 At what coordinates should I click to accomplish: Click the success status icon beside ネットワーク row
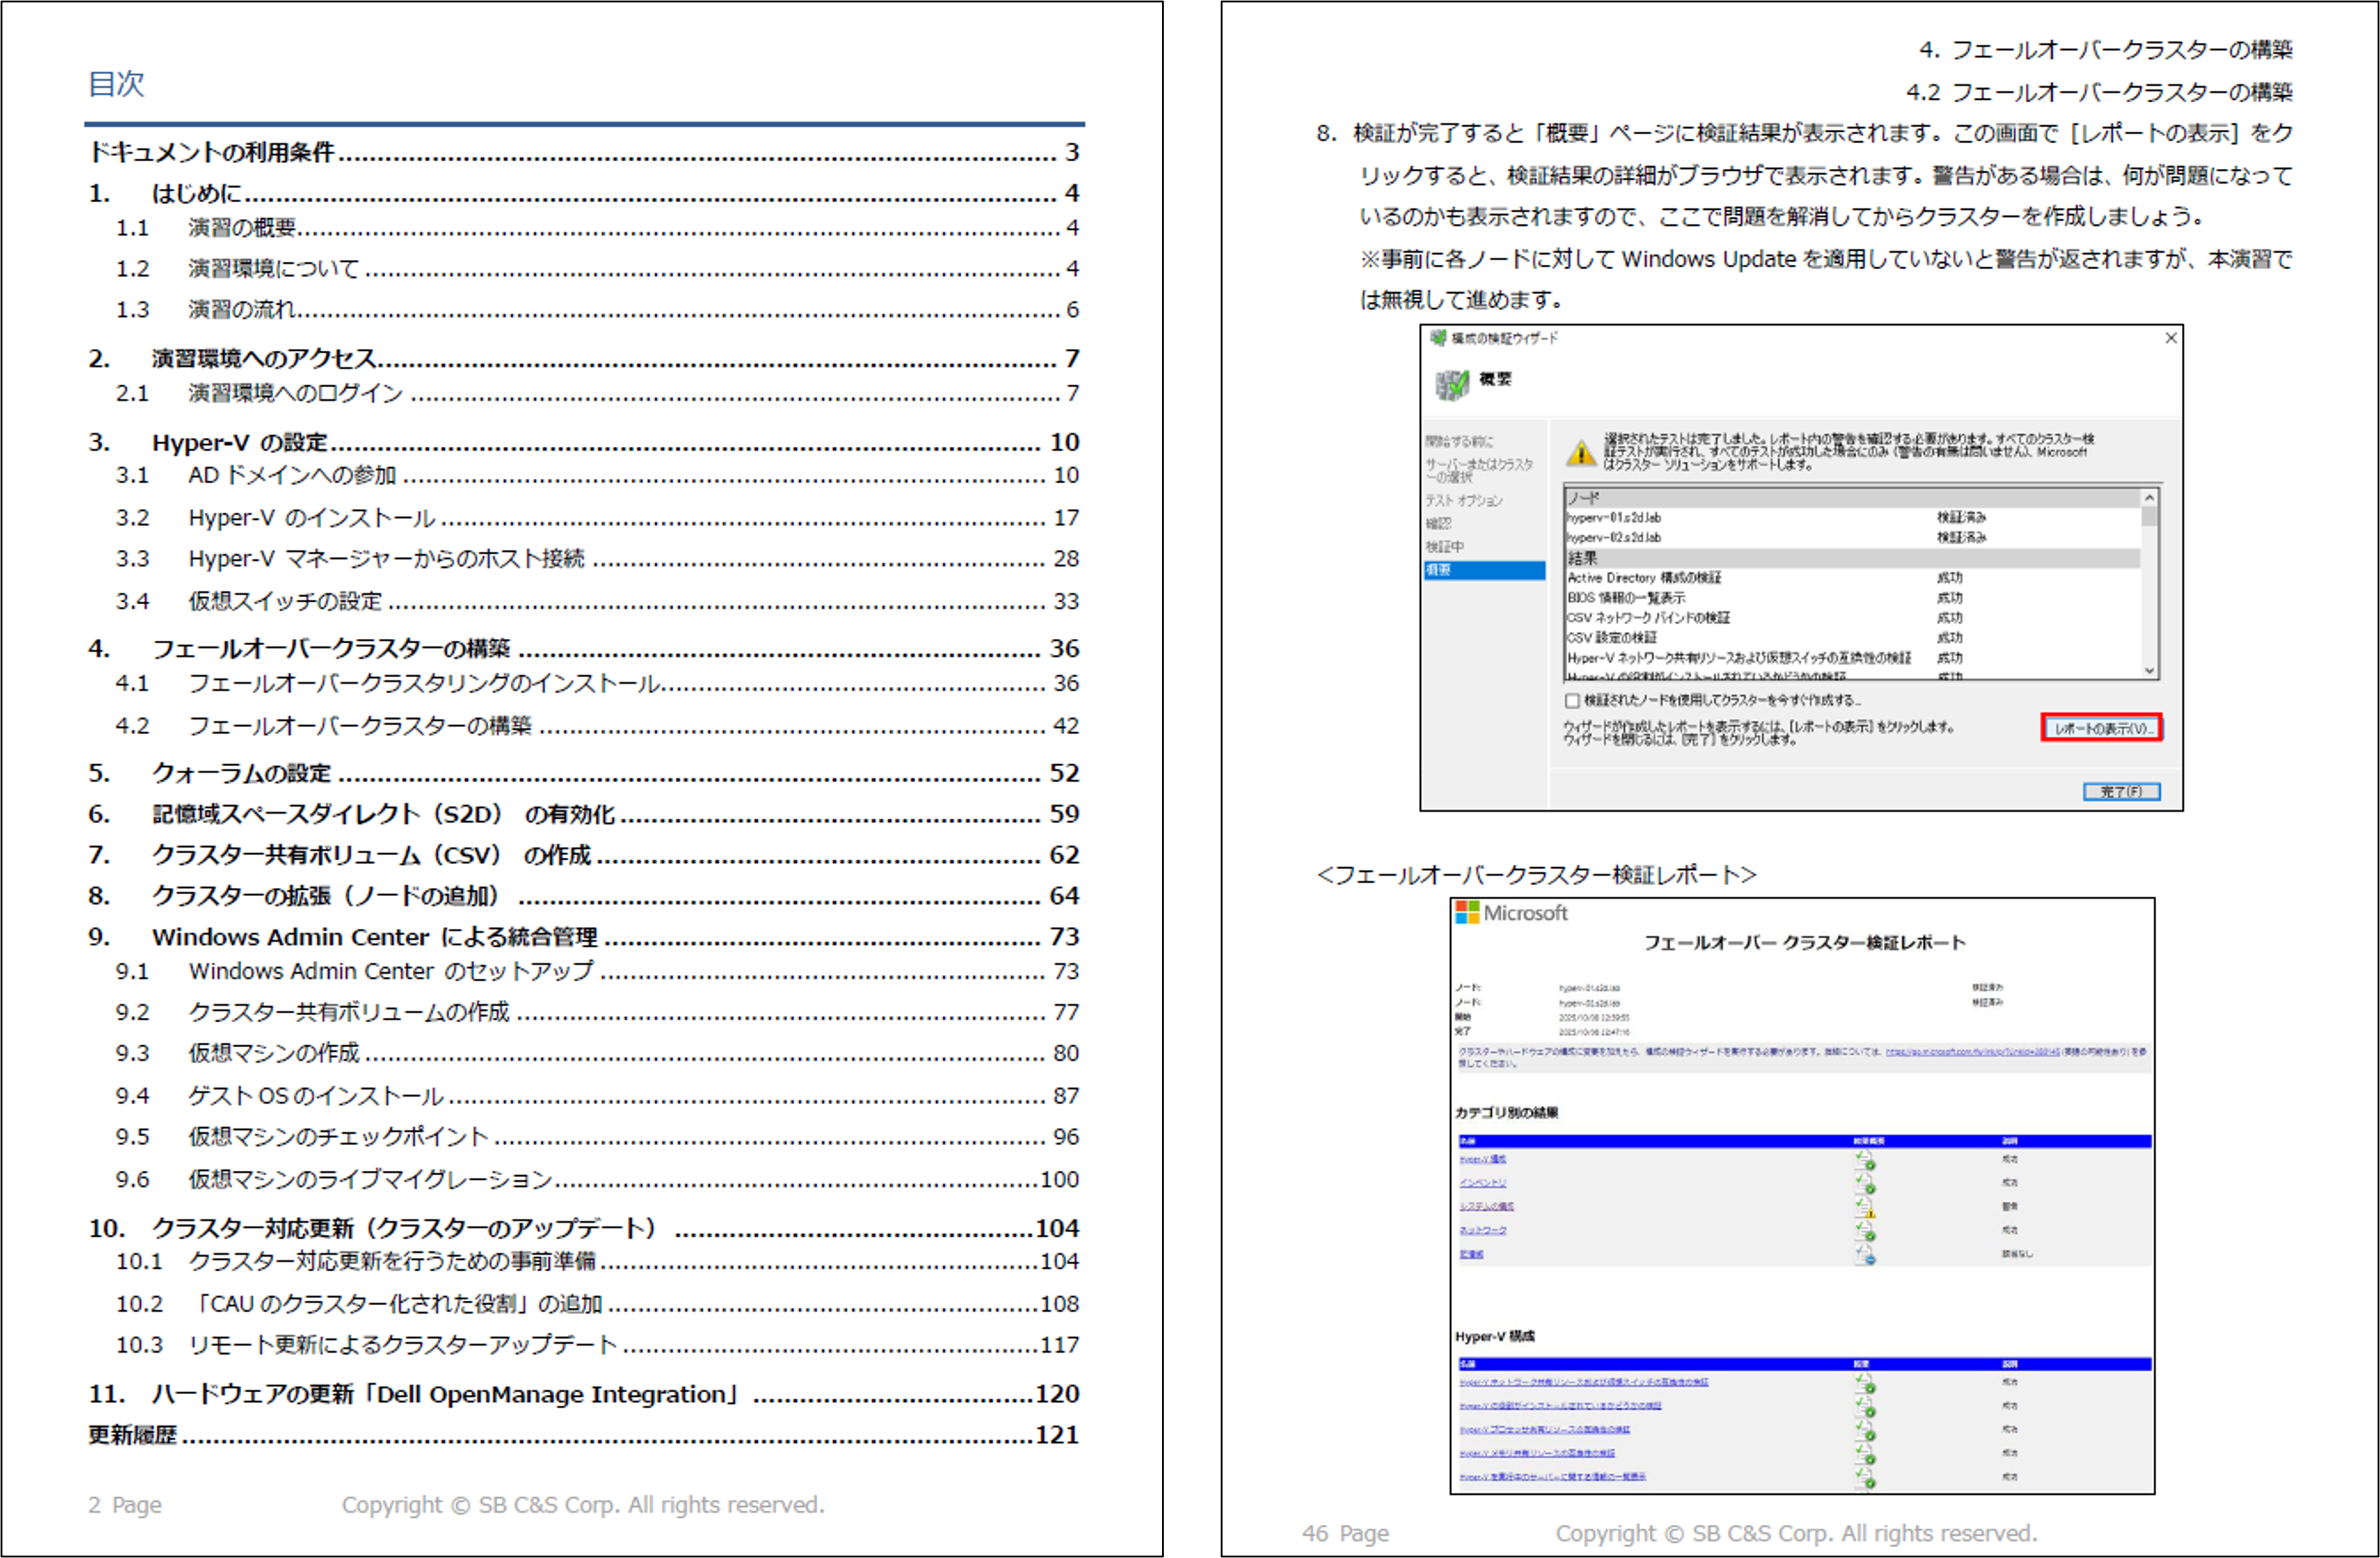click(1865, 1231)
